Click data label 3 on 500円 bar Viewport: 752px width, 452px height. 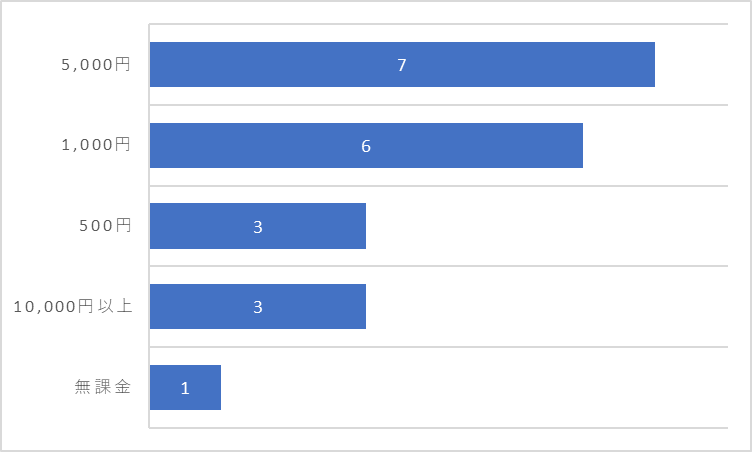(258, 227)
